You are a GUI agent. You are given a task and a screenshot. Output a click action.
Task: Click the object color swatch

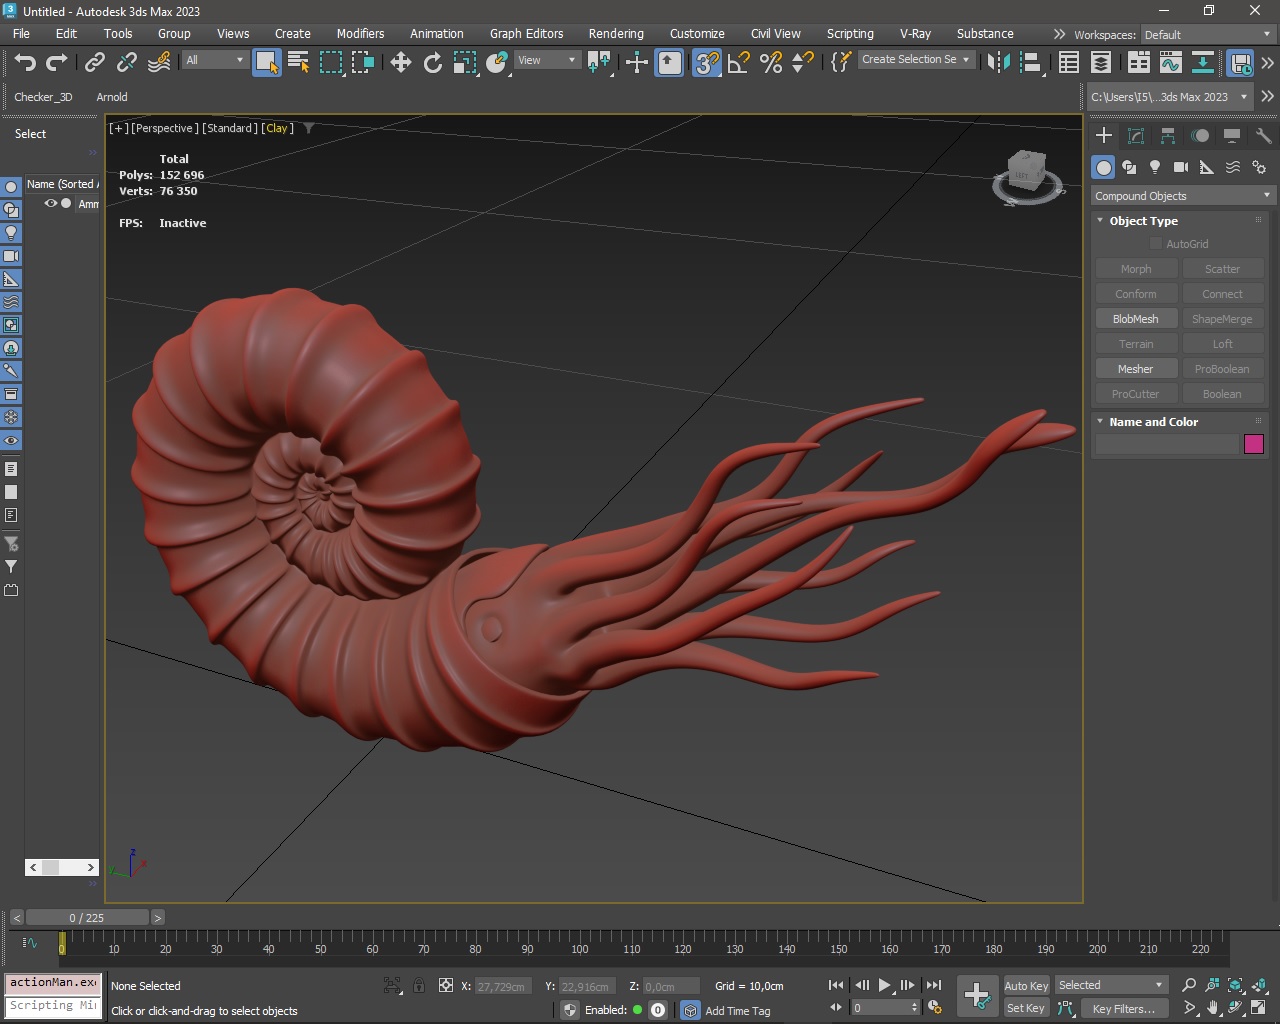click(x=1254, y=444)
